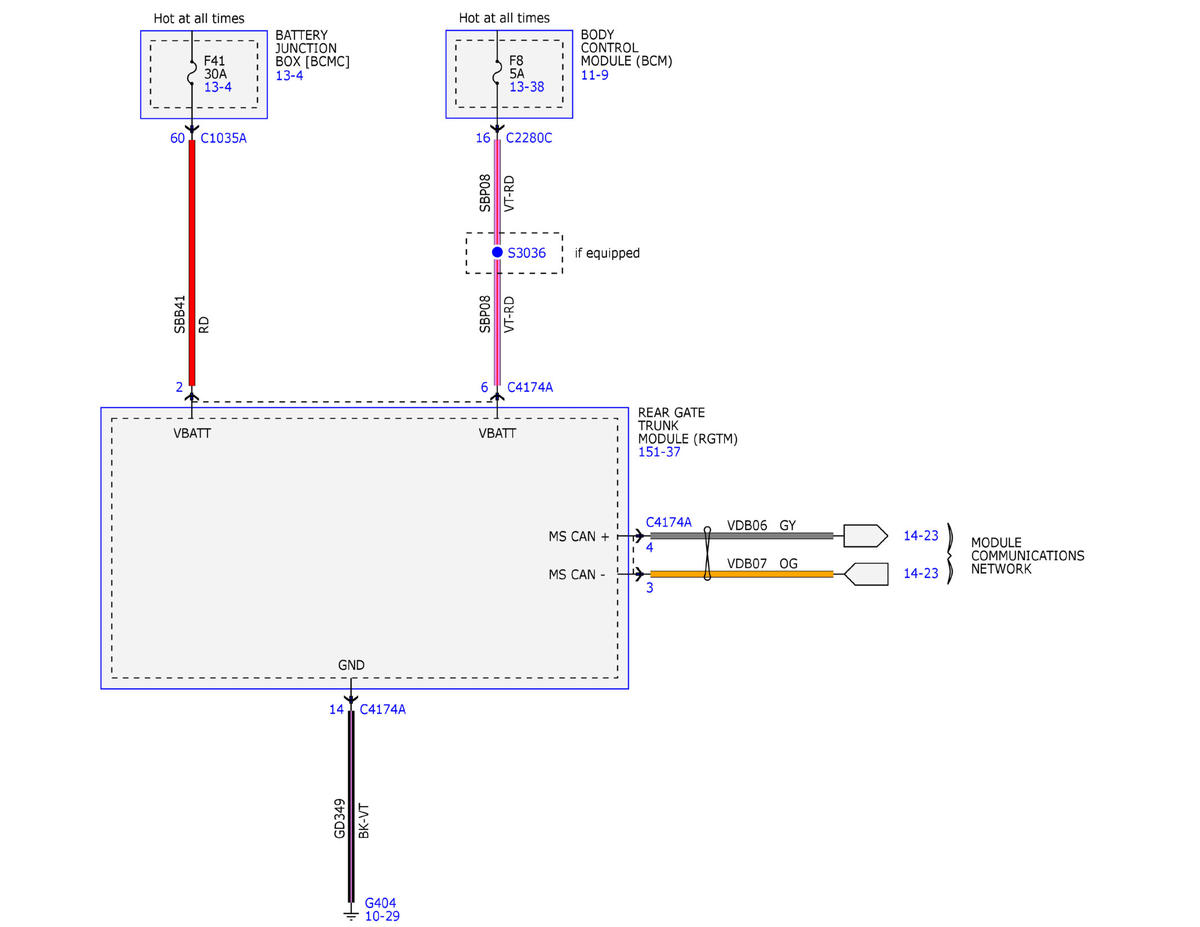Select the blue S3036 splice dot

(x=497, y=252)
